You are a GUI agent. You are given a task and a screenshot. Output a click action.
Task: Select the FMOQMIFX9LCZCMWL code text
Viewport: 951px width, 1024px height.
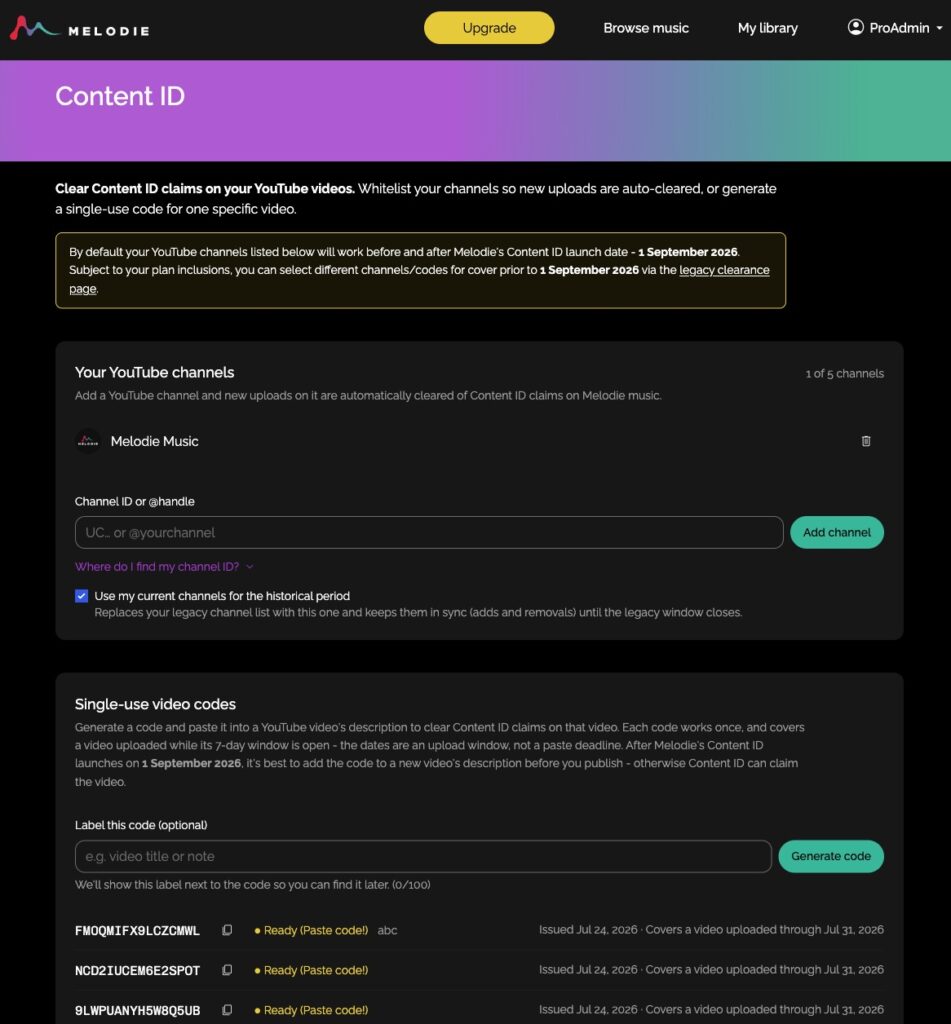point(137,930)
